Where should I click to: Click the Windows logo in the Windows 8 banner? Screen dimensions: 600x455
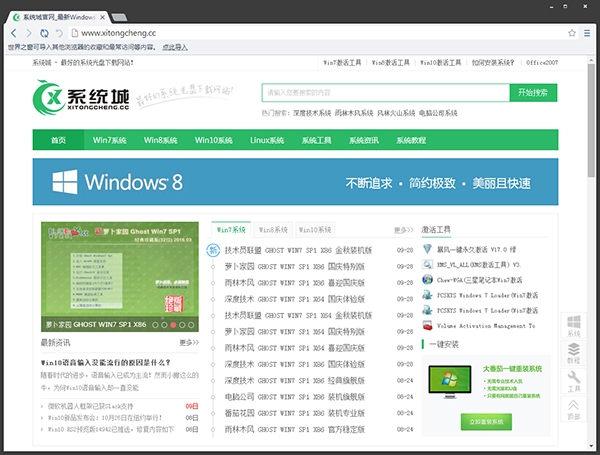(x=65, y=182)
